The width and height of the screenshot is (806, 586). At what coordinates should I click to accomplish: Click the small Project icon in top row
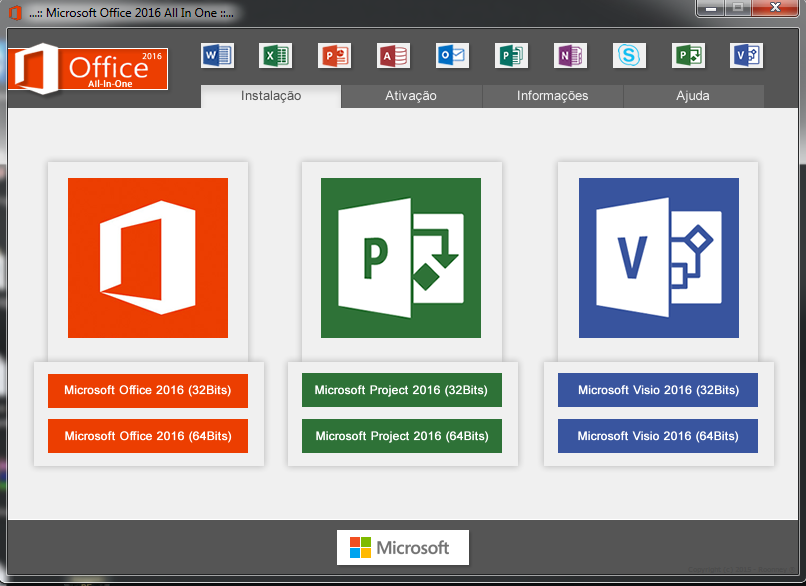pos(688,56)
